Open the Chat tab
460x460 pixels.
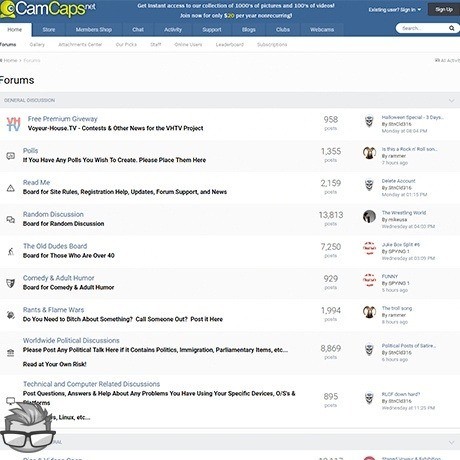tap(138, 29)
